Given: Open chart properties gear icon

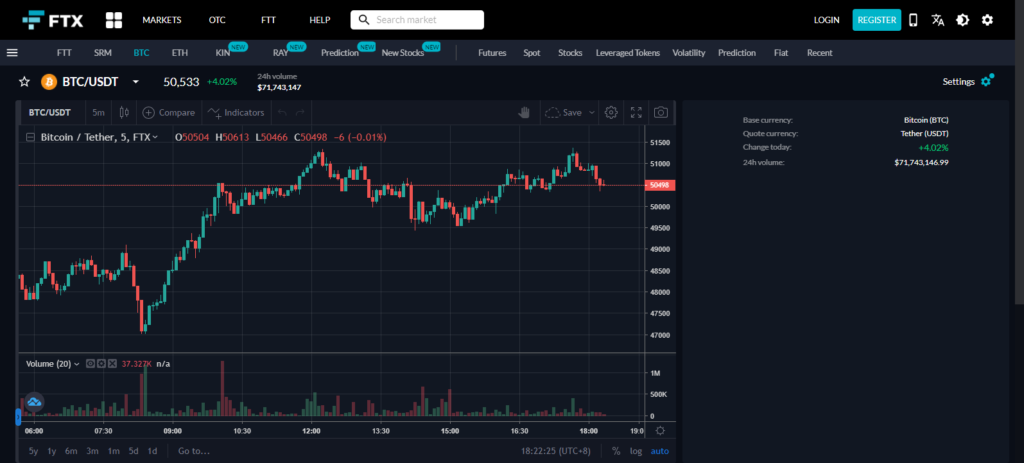Looking at the screenshot, I should [611, 112].
